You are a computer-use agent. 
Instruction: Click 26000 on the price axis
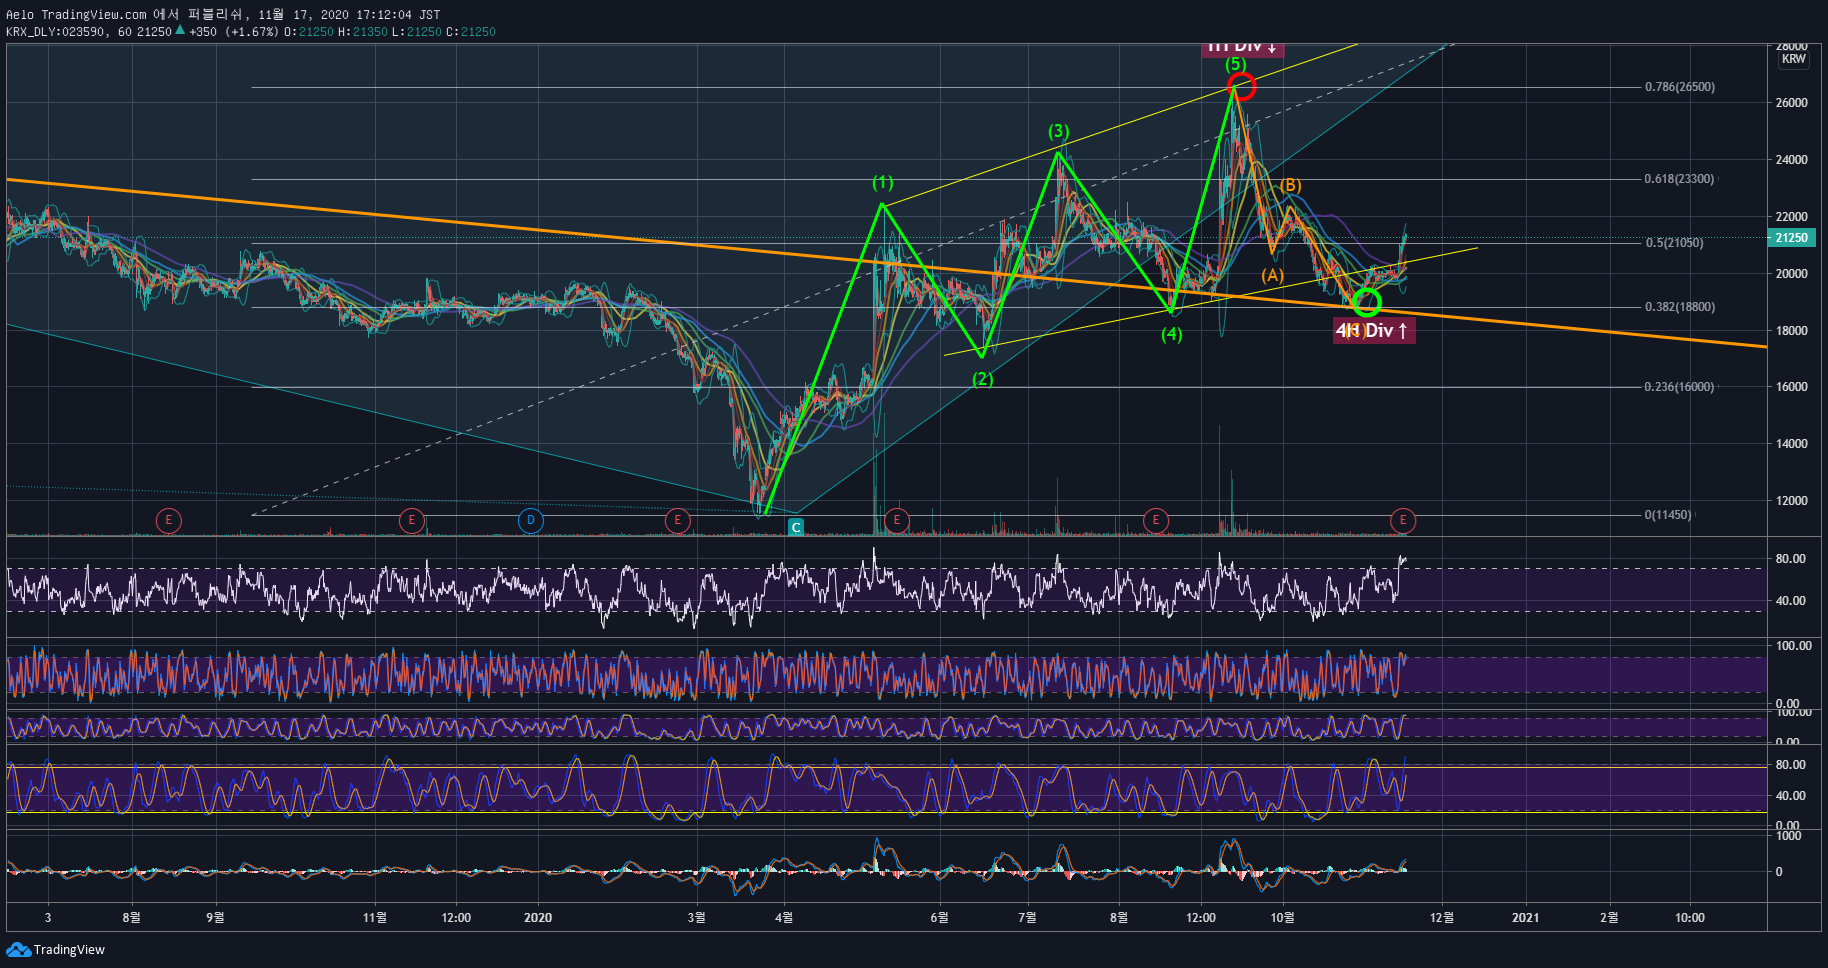1791,103
